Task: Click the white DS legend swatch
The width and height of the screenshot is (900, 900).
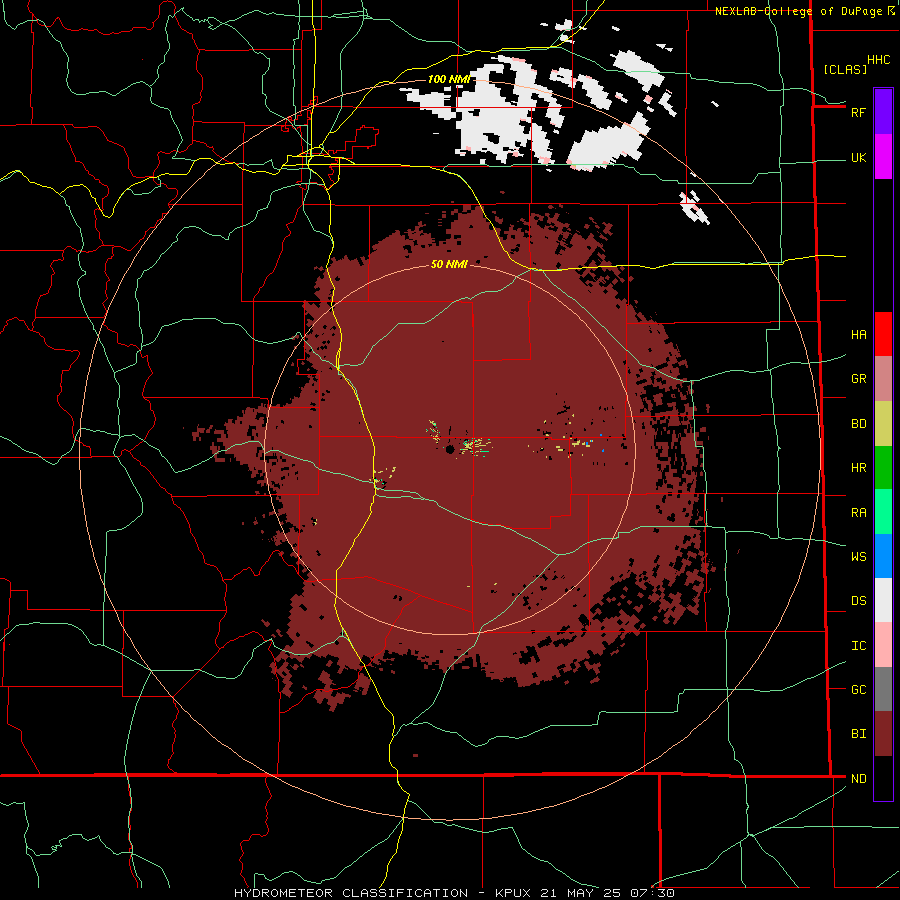Action: tap(883, 600)
